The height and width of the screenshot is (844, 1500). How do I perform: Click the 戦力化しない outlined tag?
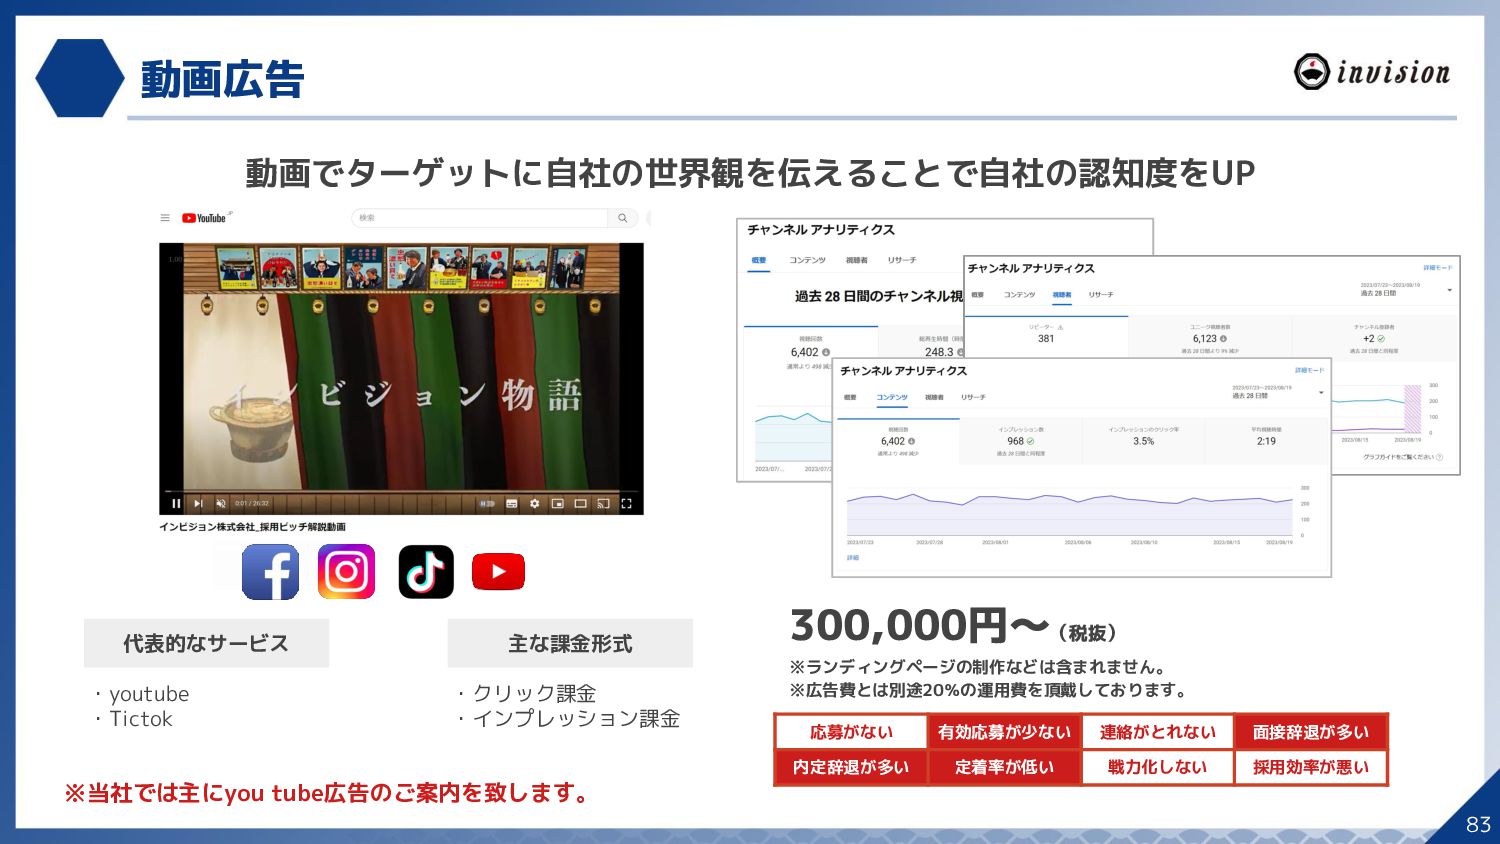click(x=1158, y=767)
